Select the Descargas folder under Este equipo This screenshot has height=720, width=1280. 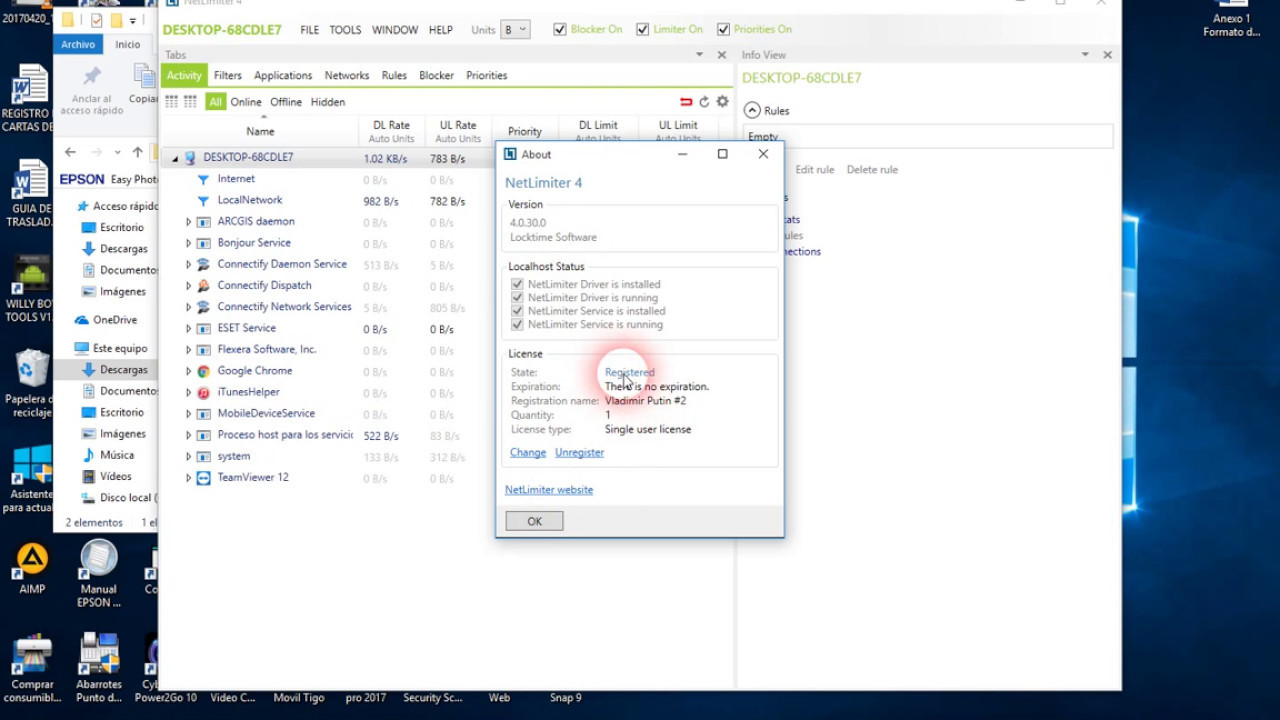124,370
